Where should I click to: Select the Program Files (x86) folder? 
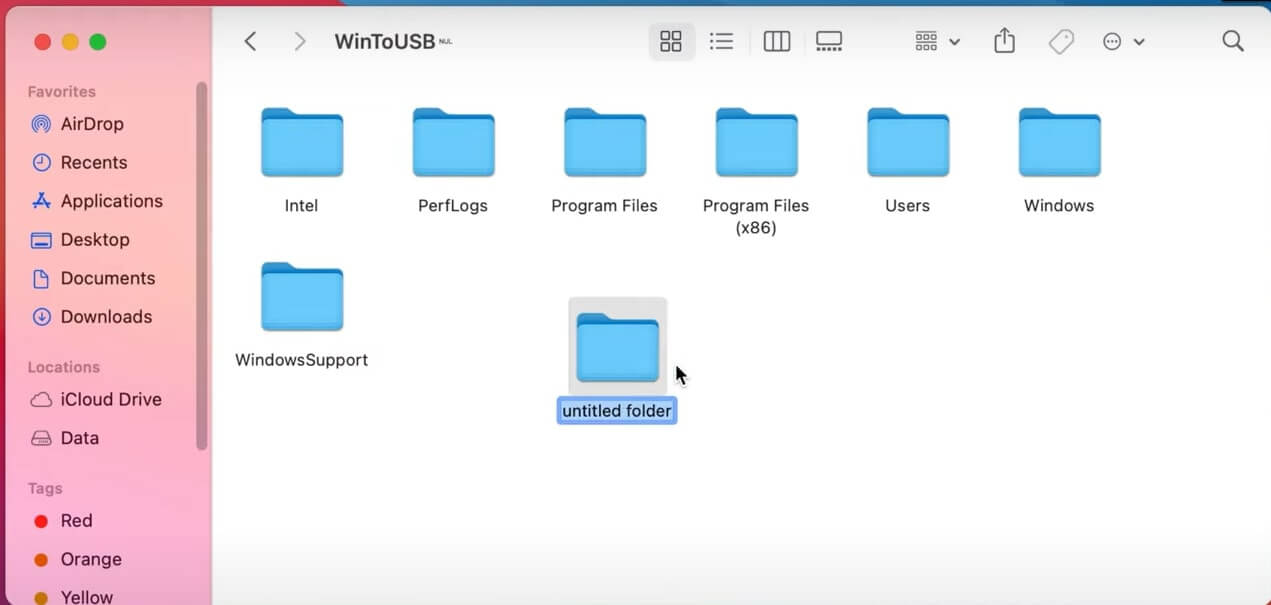coord(756,172)
